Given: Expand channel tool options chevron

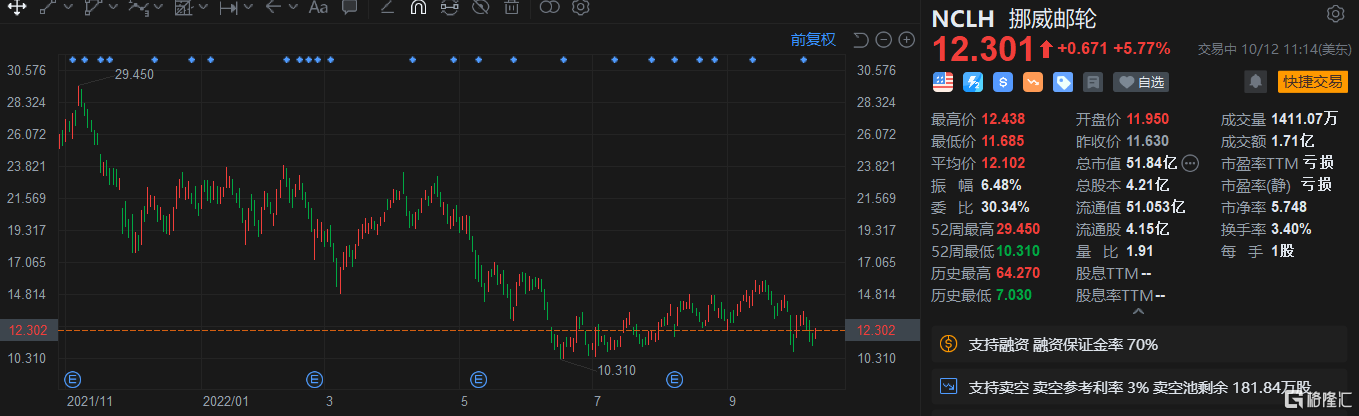Looking at the screenshot, I should point(112,8).
